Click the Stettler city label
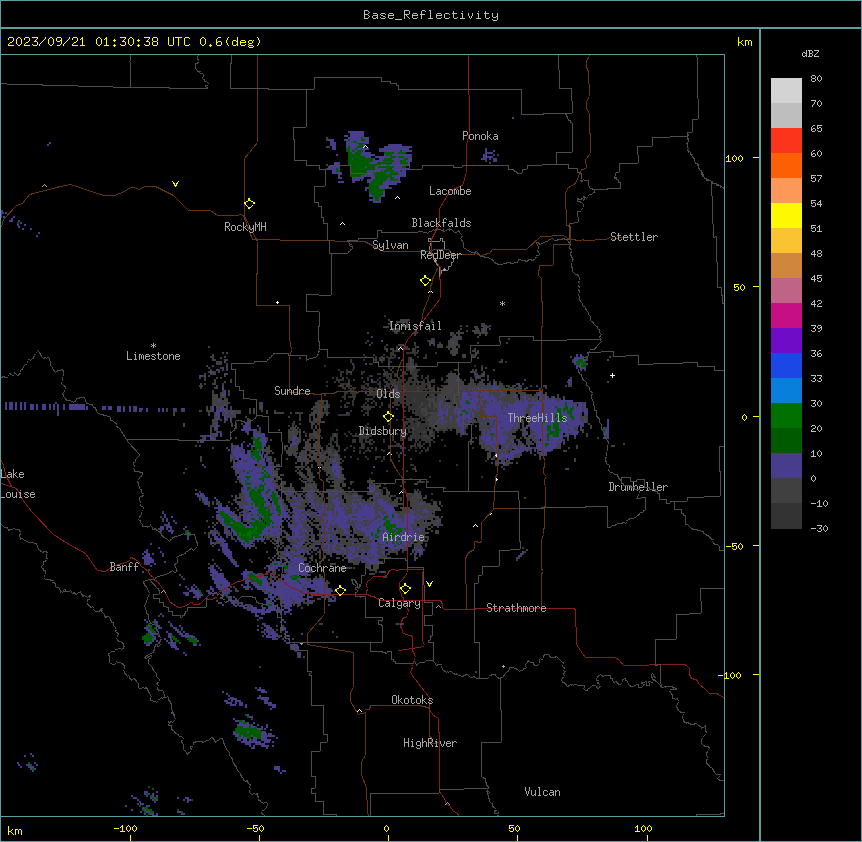The image size is (862, 842). (x=633, y=237)
